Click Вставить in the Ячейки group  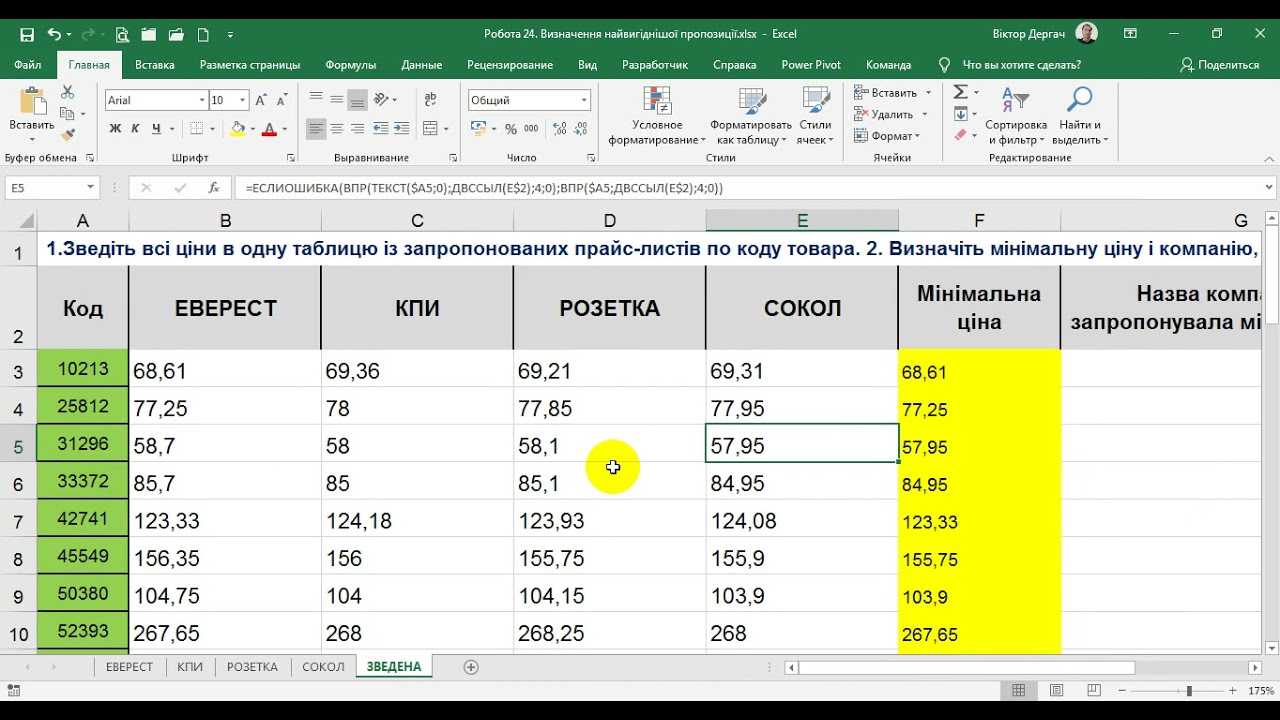[886, 92]
